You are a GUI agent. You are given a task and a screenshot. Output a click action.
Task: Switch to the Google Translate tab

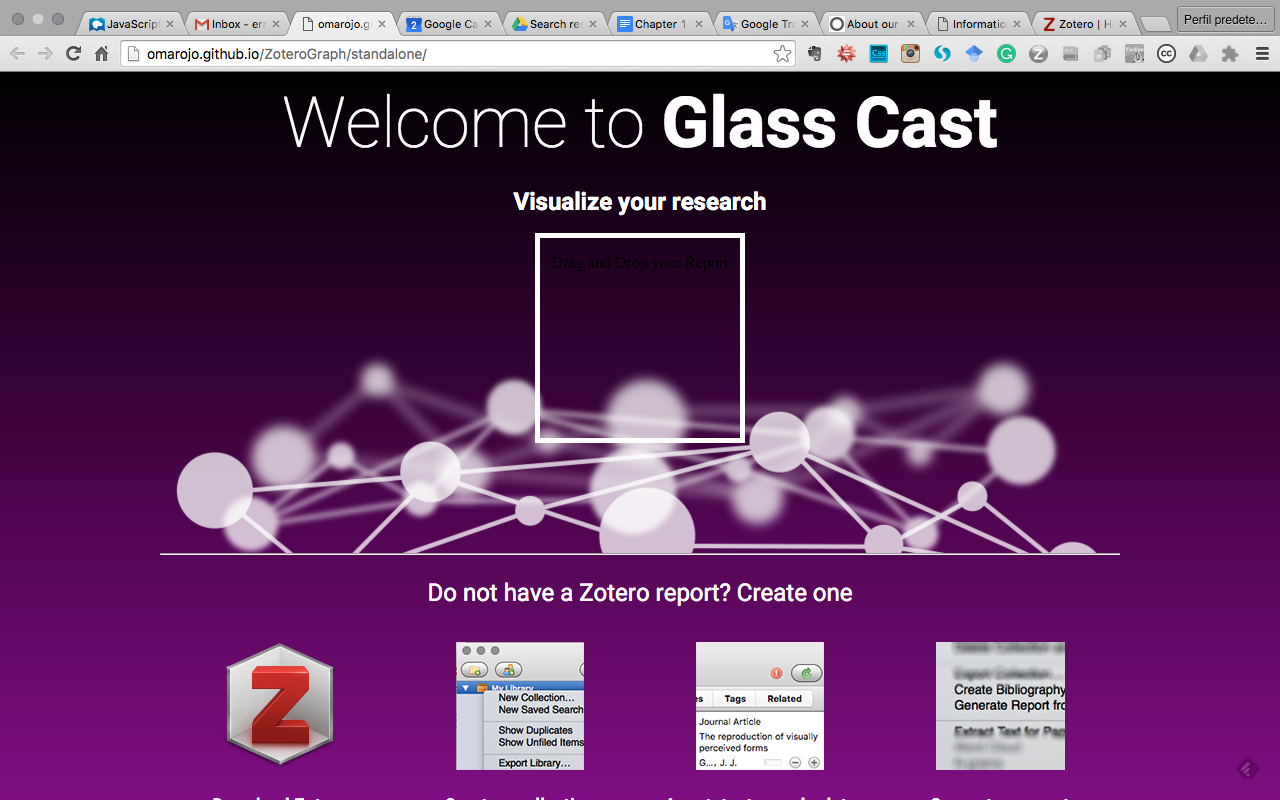pyautogui.click(x=767, y=24)
